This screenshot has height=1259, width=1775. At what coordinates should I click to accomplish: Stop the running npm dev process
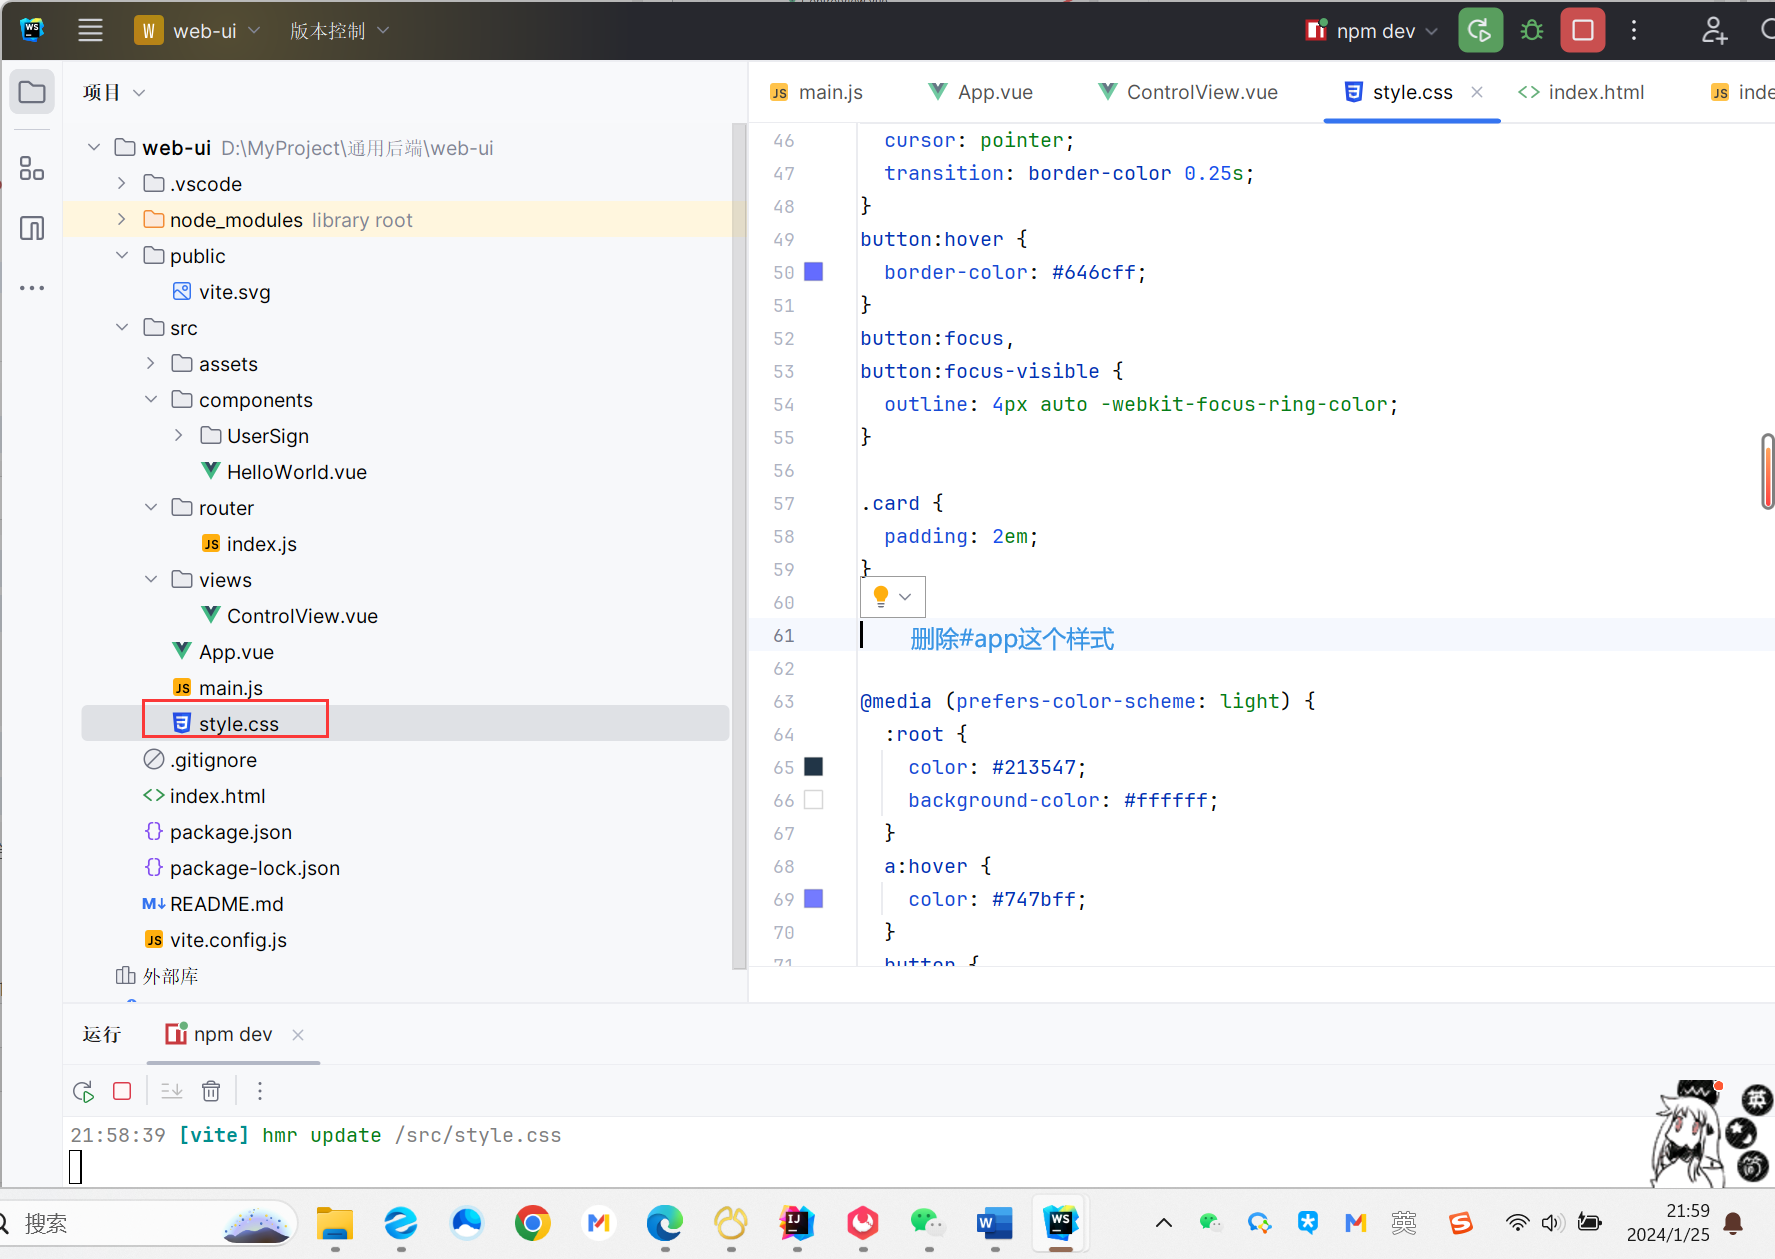tap(1582, 30)
